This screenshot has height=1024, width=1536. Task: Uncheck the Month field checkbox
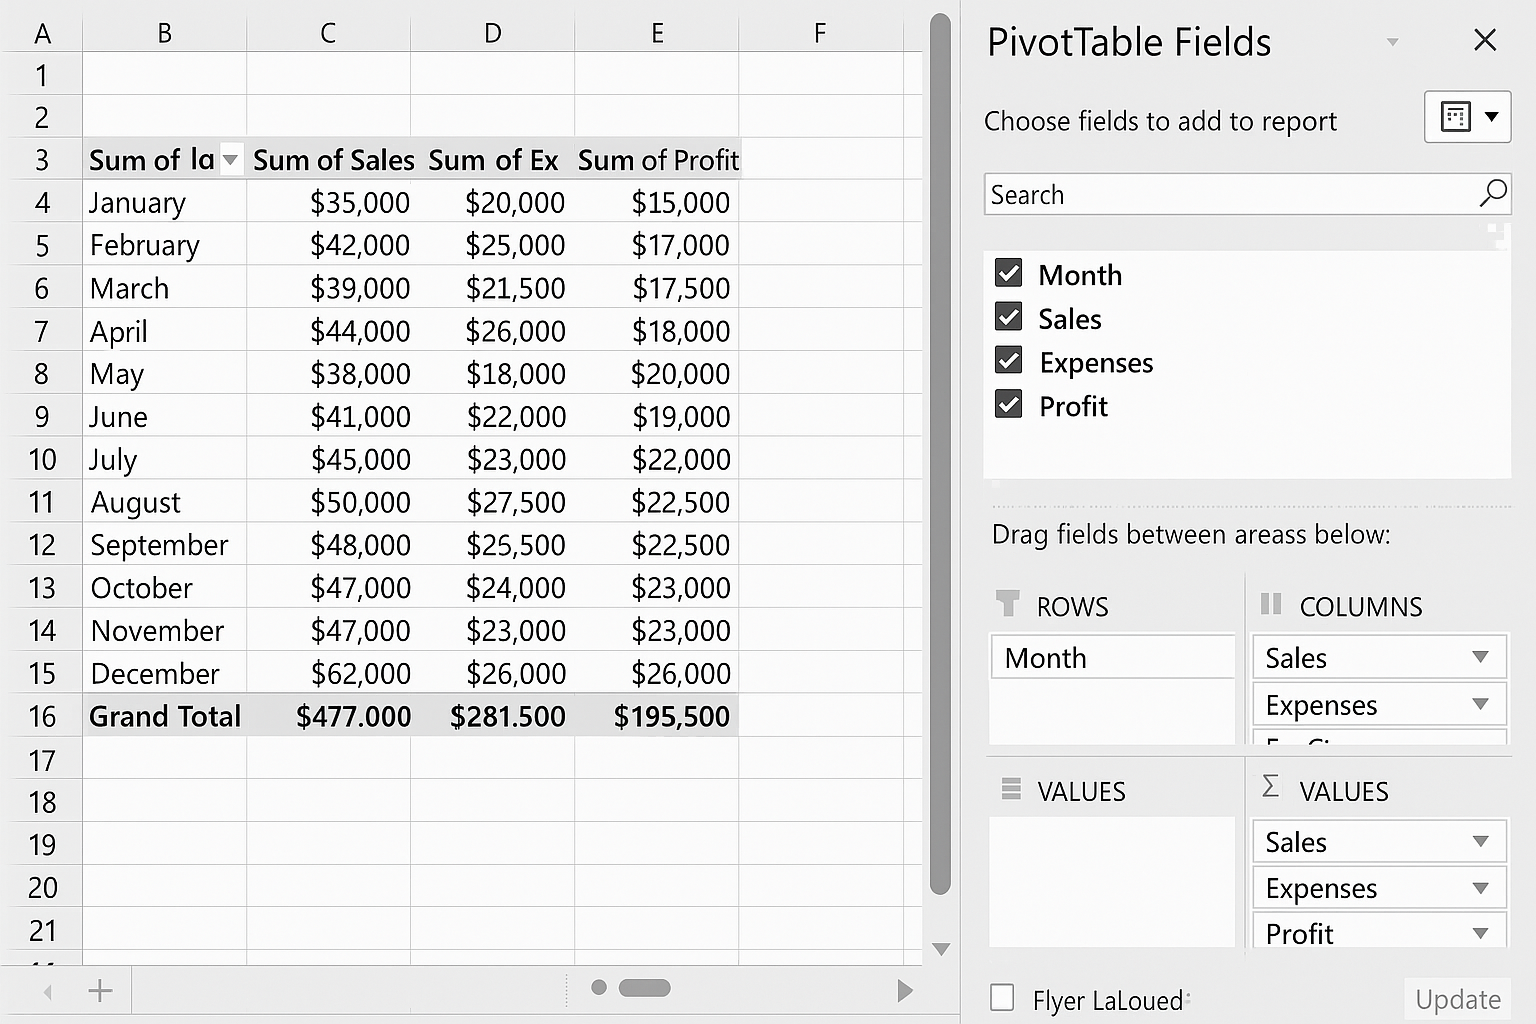pyautogui.click(x=1008, y=273)
